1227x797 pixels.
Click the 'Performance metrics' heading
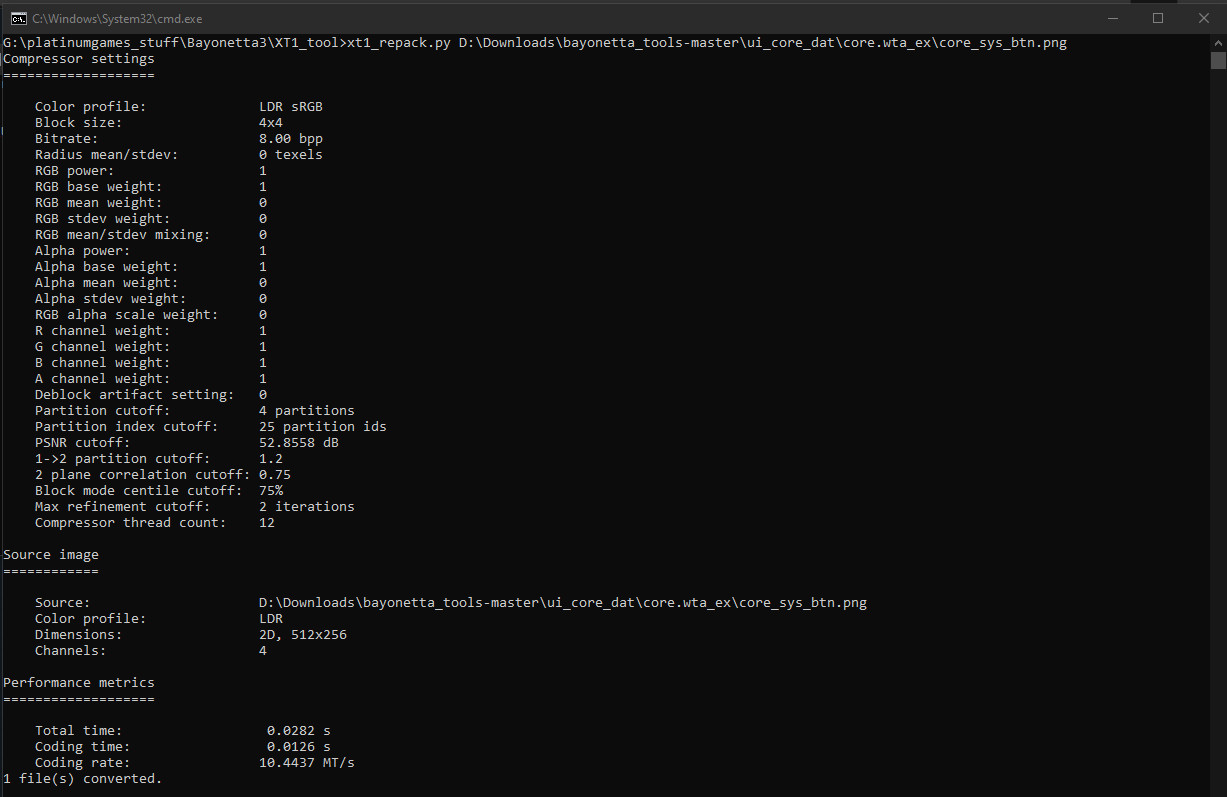click(x=79, y=683)
